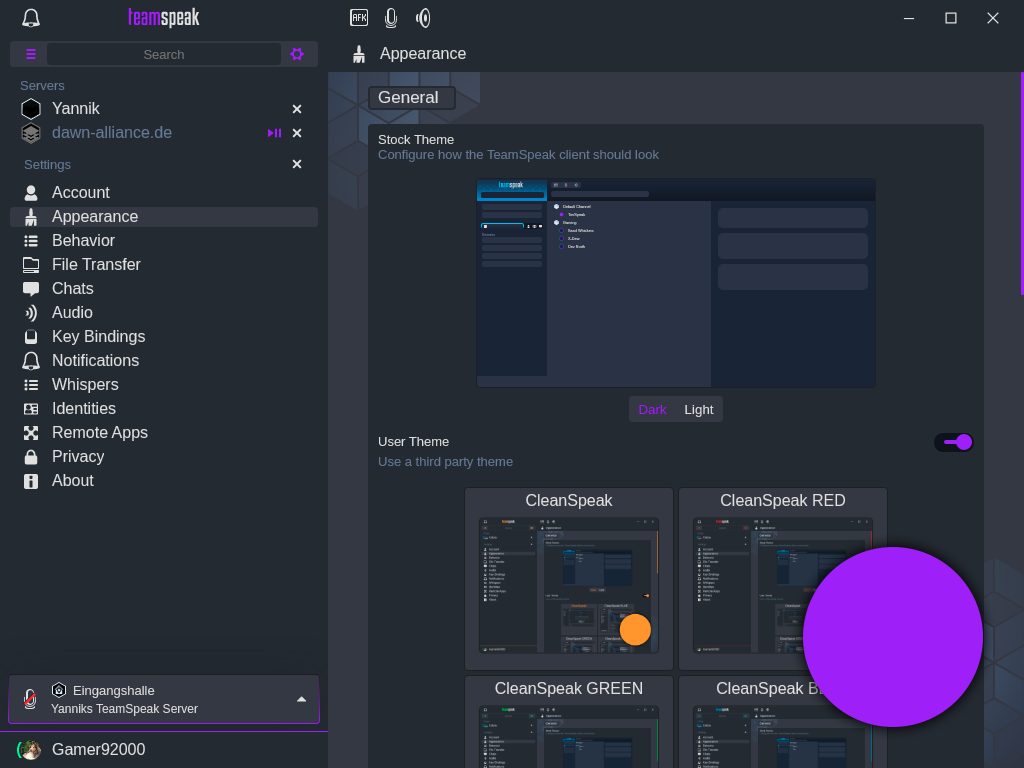Close the Yannik server connection

click(297, 109)
